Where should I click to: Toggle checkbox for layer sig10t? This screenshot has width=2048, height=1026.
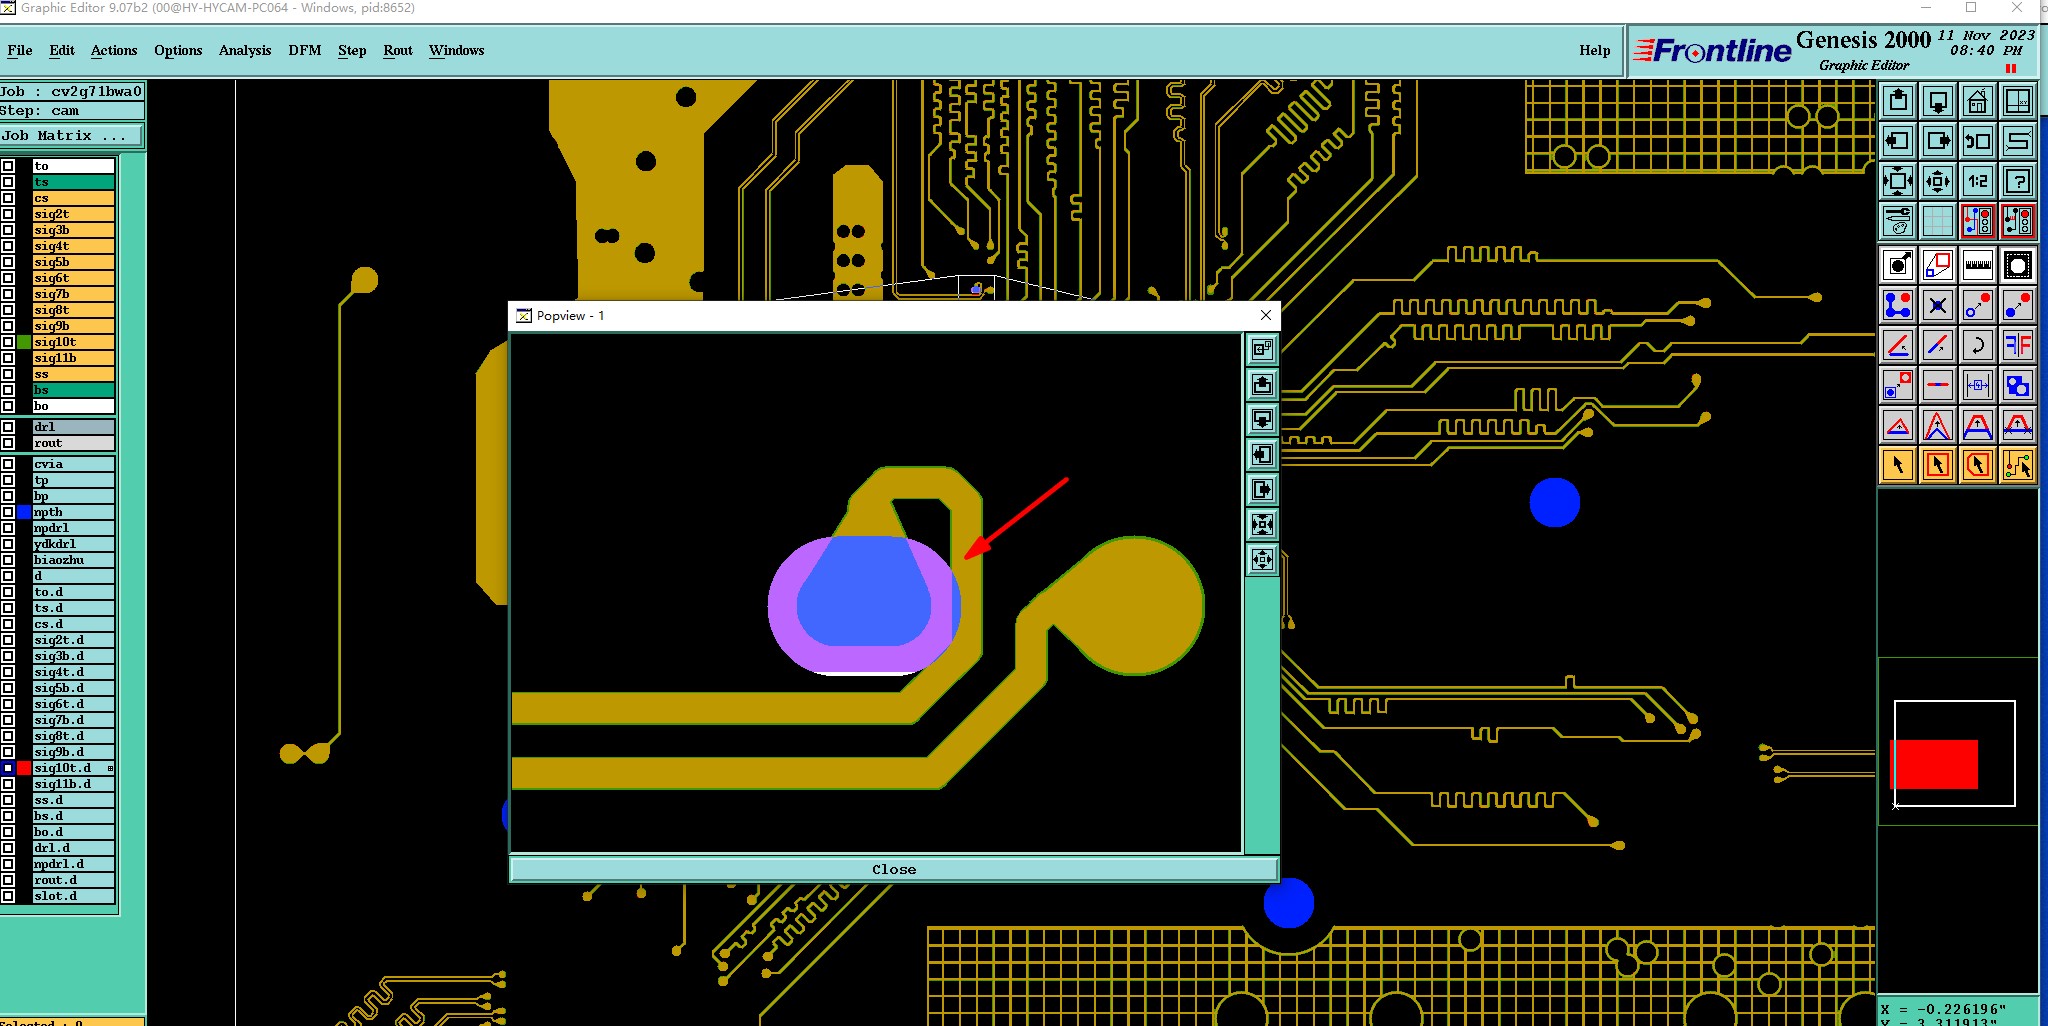pos(8,342)
